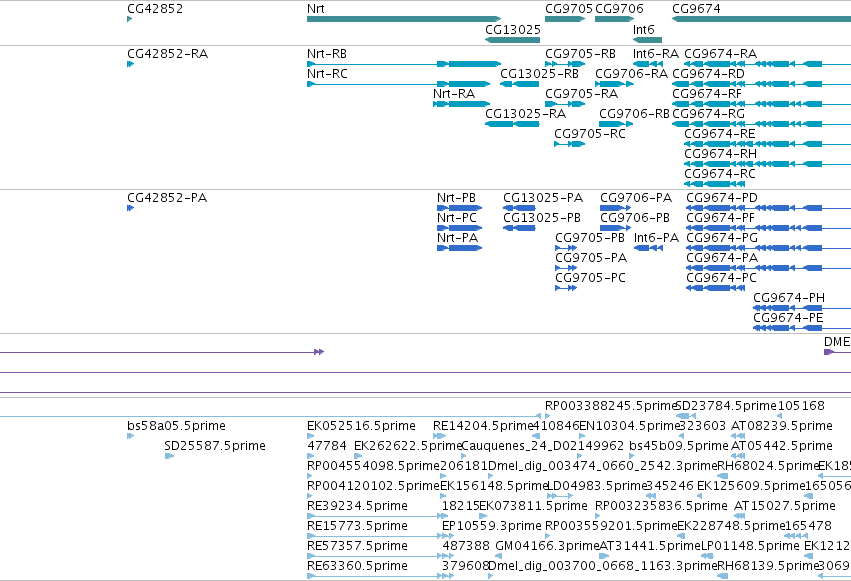The image size is (851, 581).
Task: Select the Nrt gene bar
Action: point(404,19)
